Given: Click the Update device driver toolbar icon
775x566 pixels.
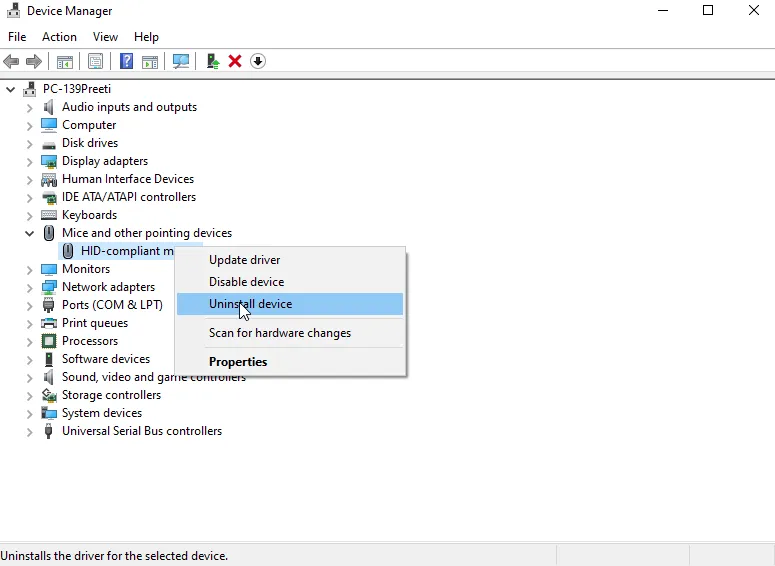Looking at the screenshot, I should [213, 61].
